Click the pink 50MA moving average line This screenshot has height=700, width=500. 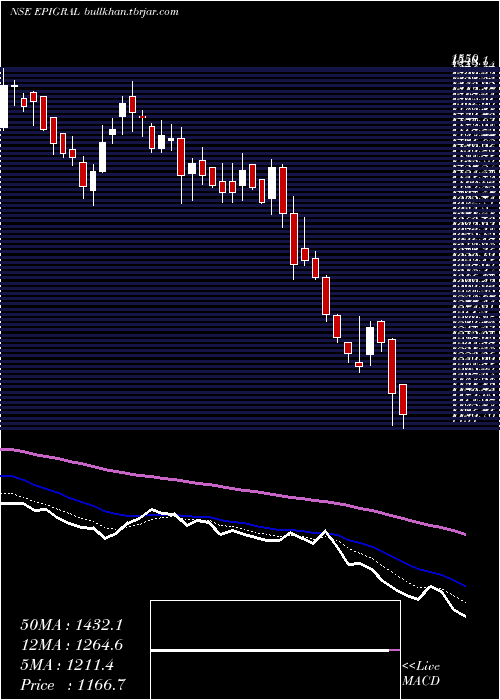pos(232,488)
